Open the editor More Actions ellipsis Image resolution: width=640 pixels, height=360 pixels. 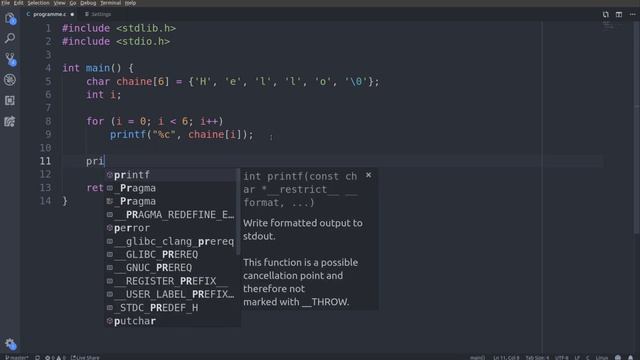[x=632, y=14]
